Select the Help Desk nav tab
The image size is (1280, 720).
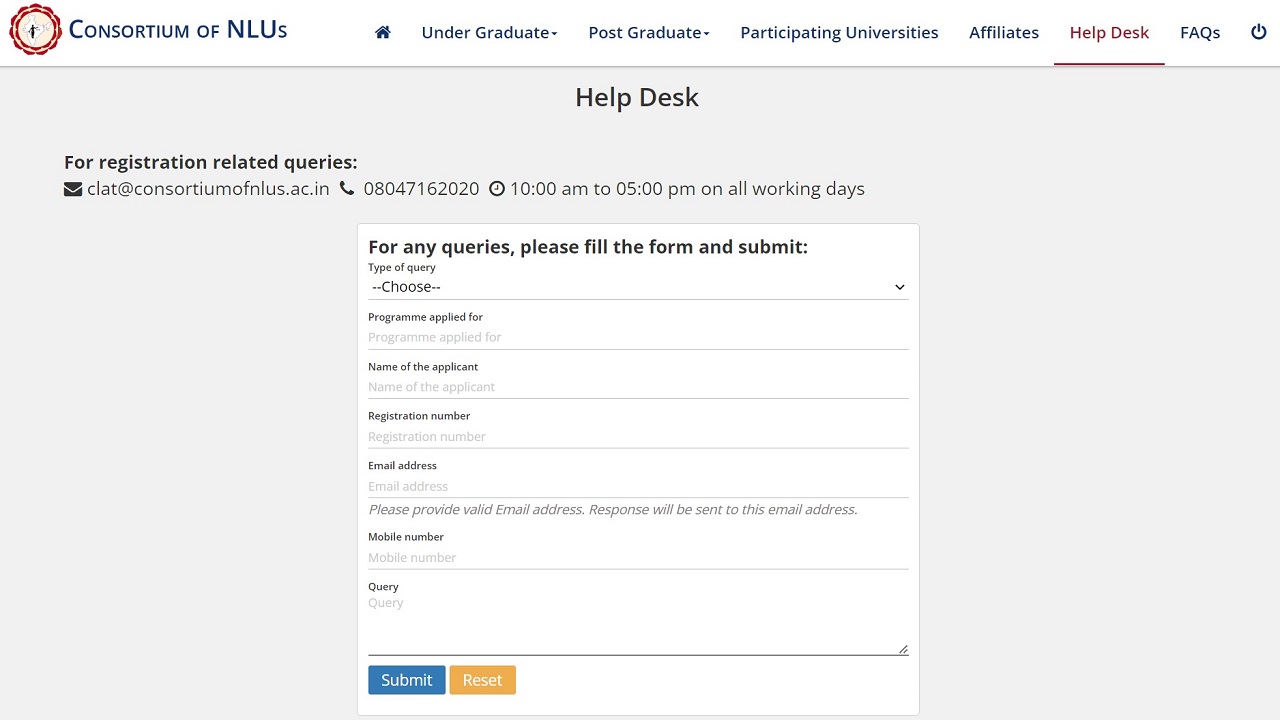pos(1109,32)
